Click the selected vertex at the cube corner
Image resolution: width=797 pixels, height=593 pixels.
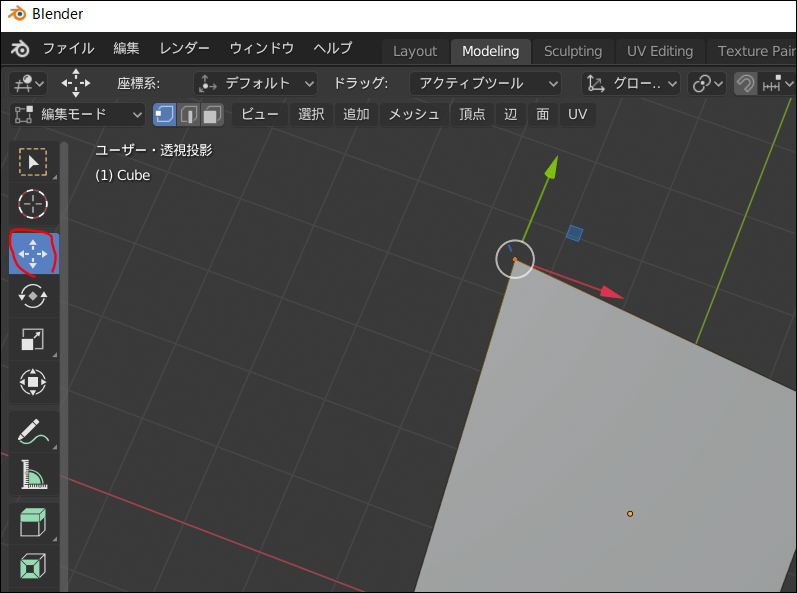(515, 259)
